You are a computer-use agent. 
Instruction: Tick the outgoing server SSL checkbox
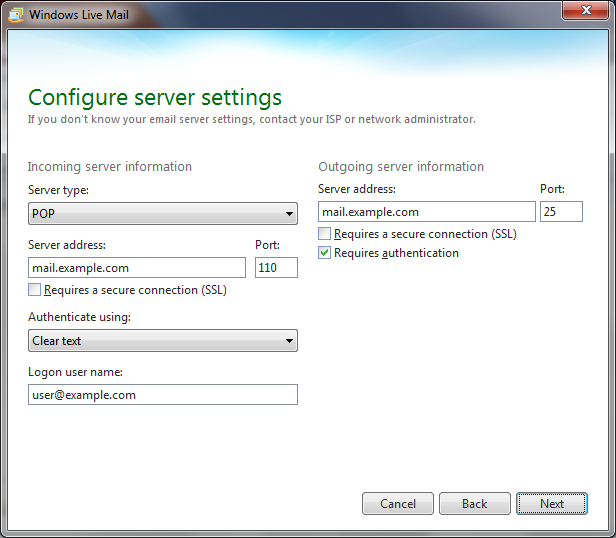(324, 234)
